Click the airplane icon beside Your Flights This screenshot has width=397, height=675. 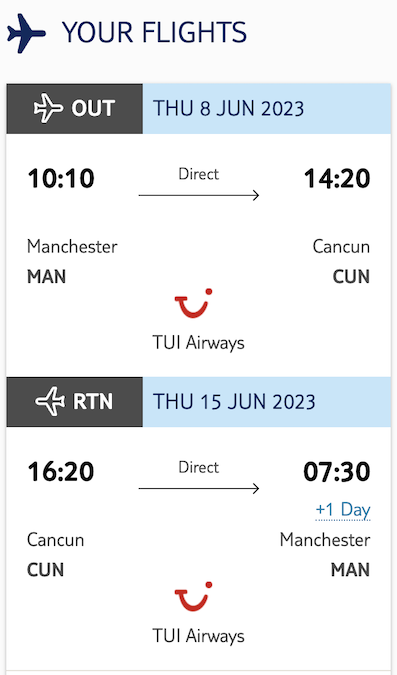tap(26, 34)
